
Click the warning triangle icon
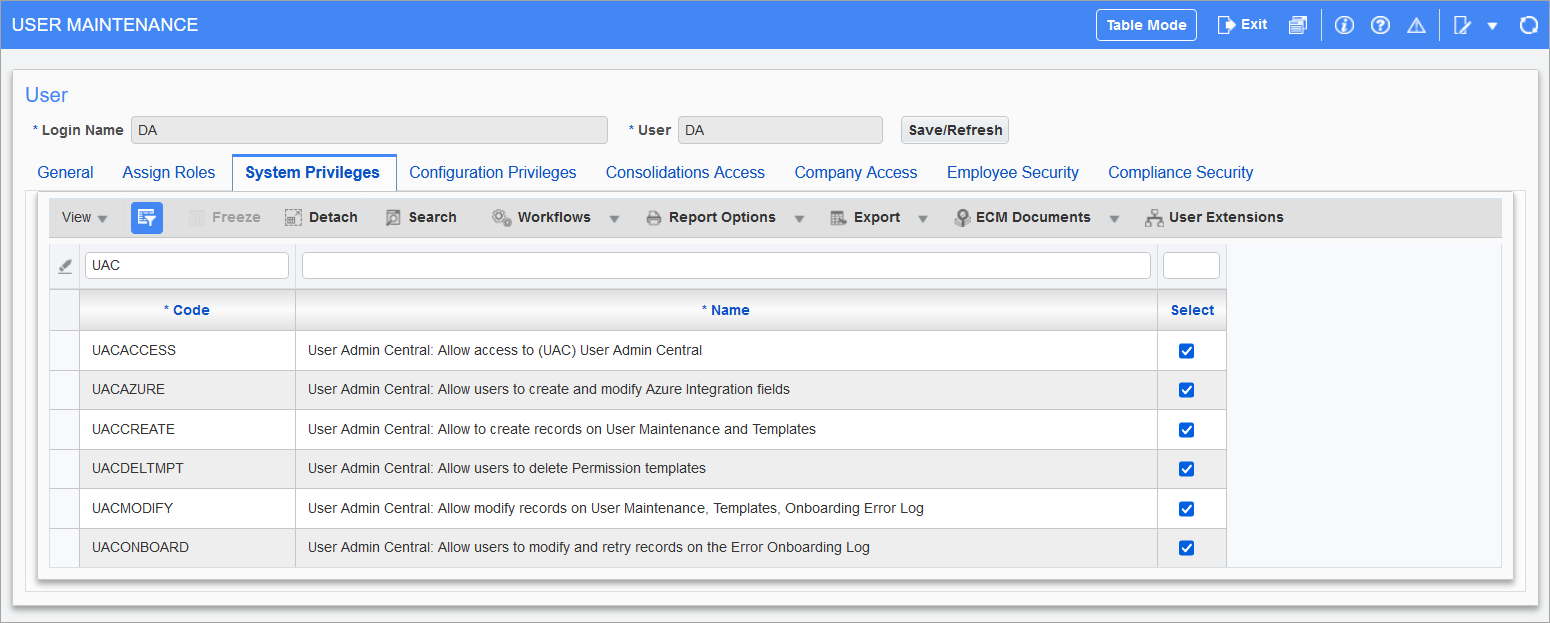(x=1416, y=25)
